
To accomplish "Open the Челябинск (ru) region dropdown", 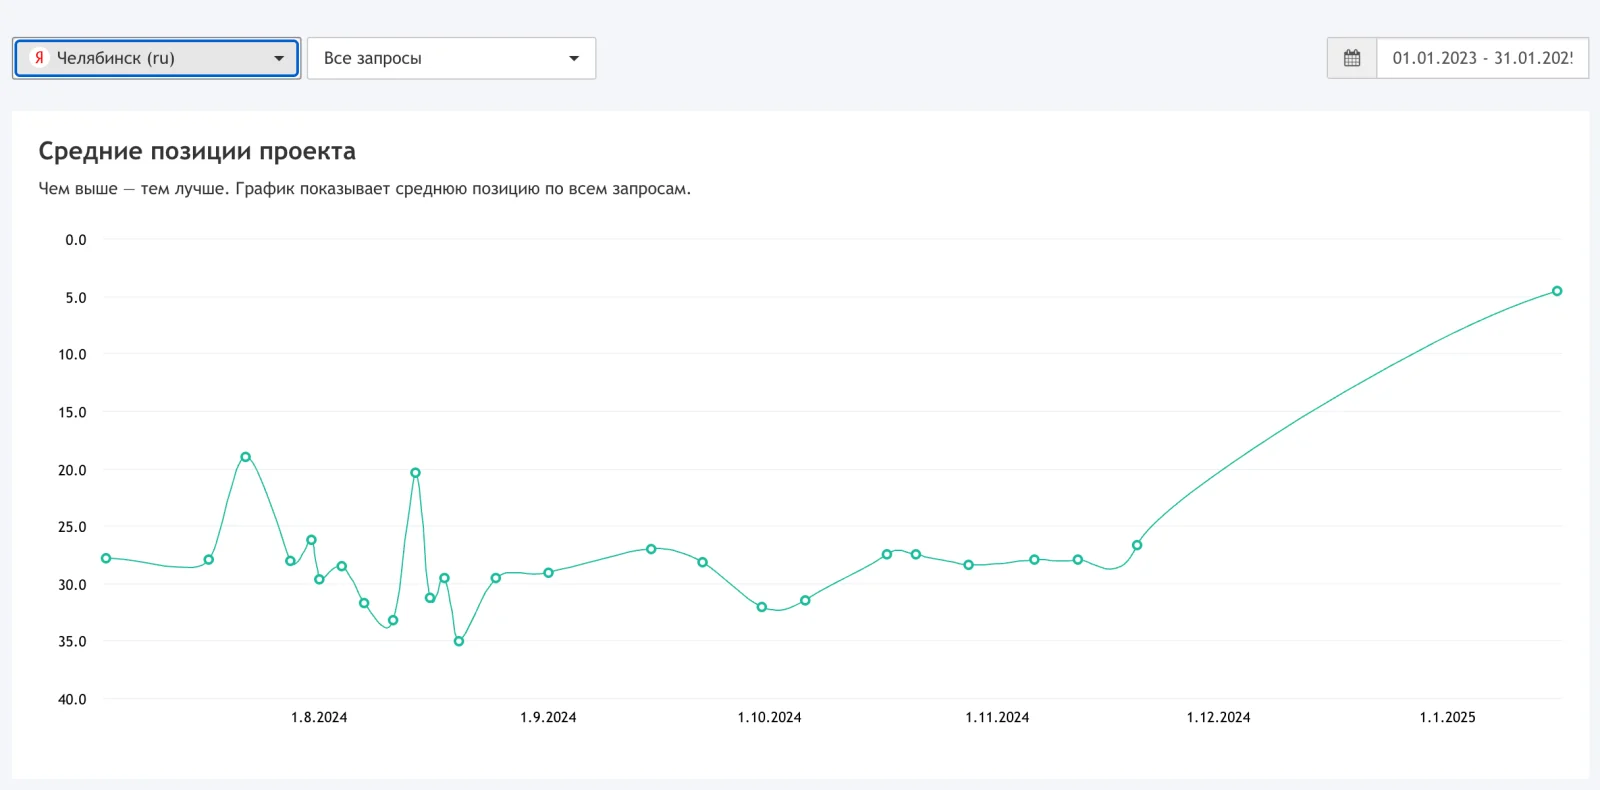I will pos(156,58).
